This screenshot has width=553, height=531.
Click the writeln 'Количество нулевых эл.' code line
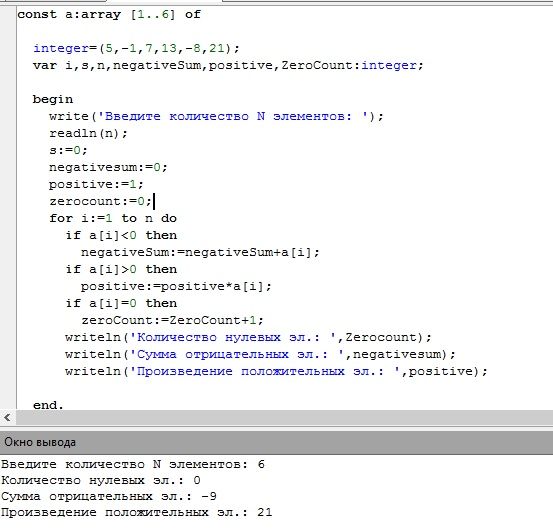tap(248, 337)
